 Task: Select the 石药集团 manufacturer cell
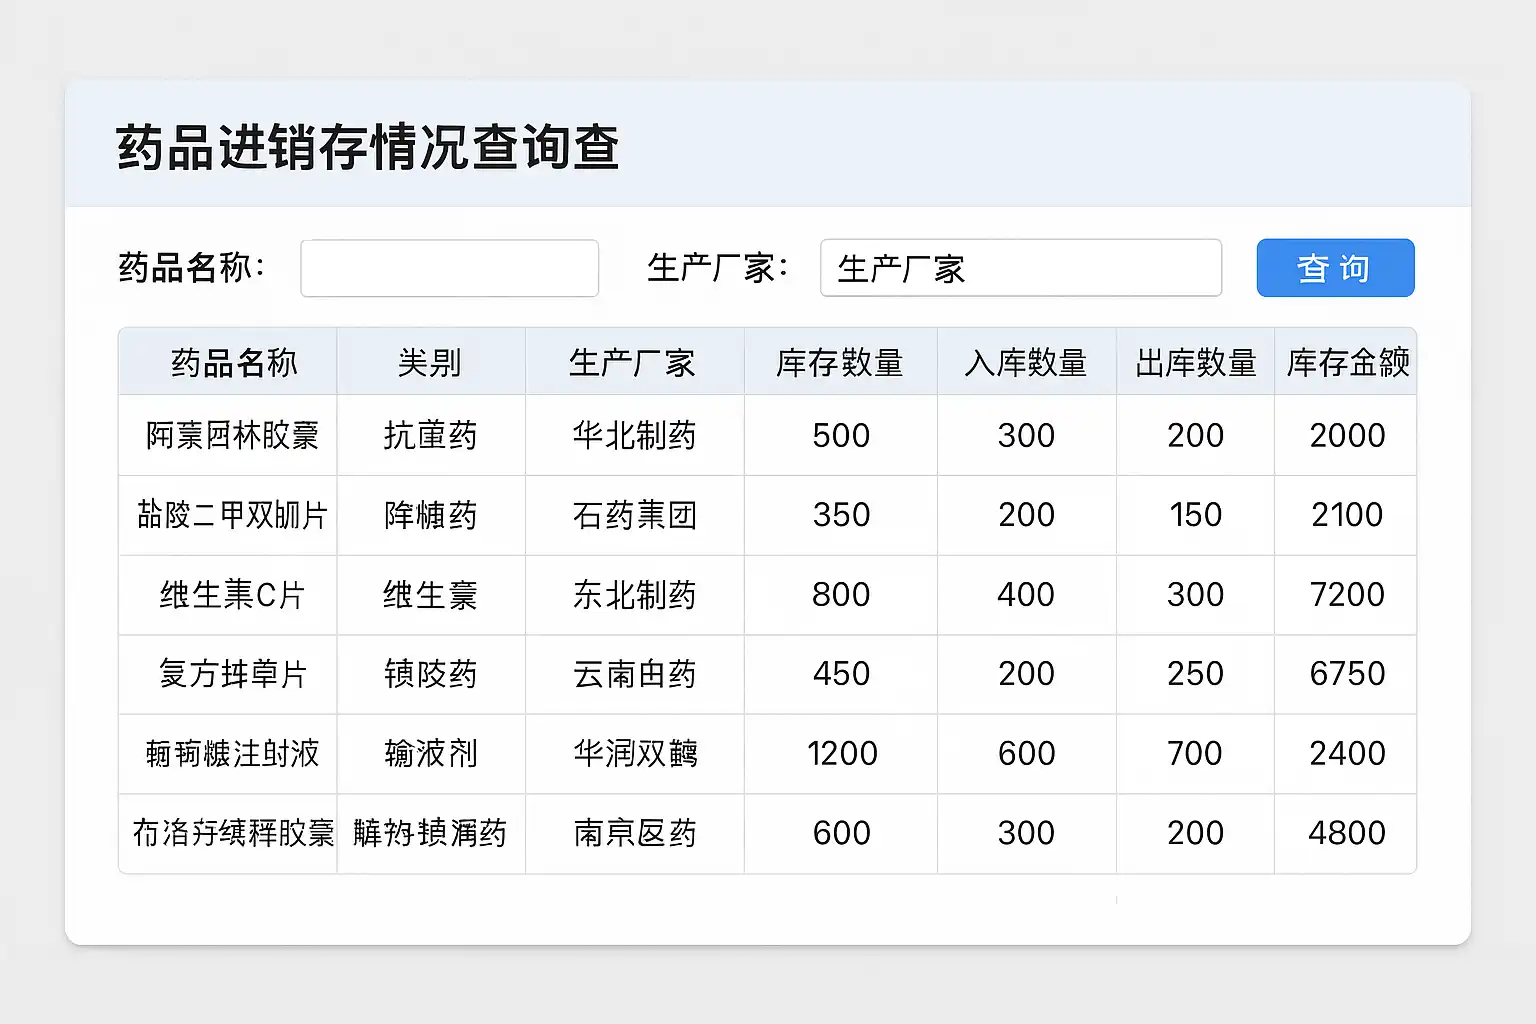[634, 515]
